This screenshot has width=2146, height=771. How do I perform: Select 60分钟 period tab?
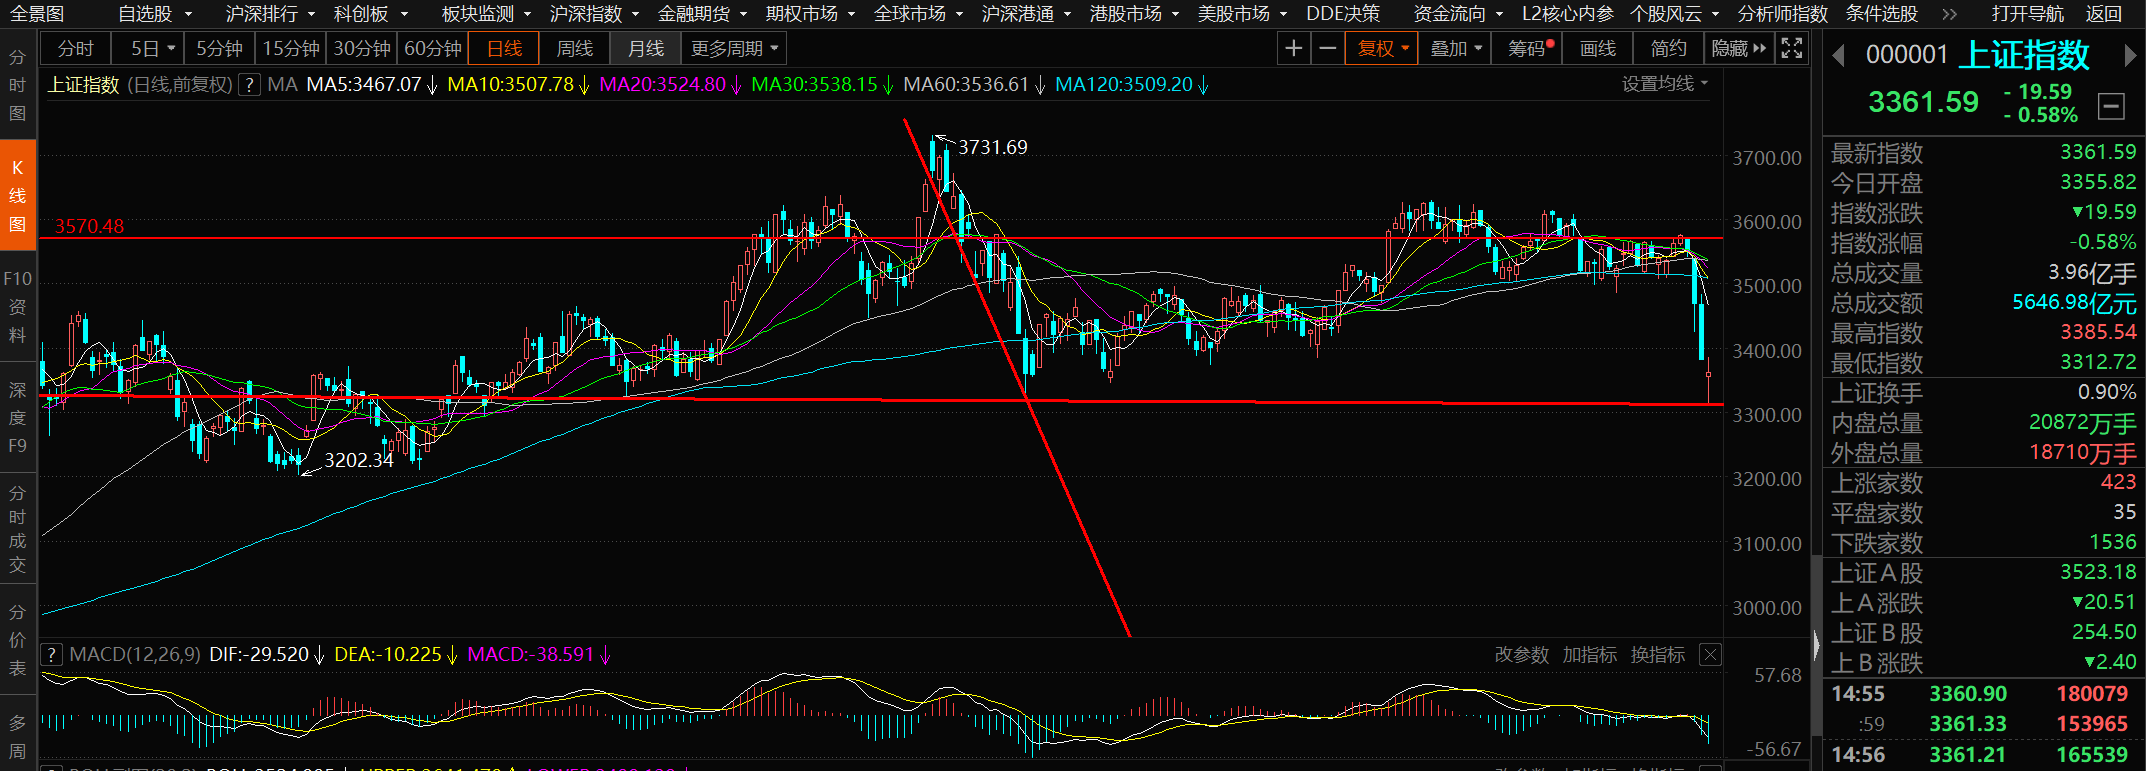coord(433,48)
